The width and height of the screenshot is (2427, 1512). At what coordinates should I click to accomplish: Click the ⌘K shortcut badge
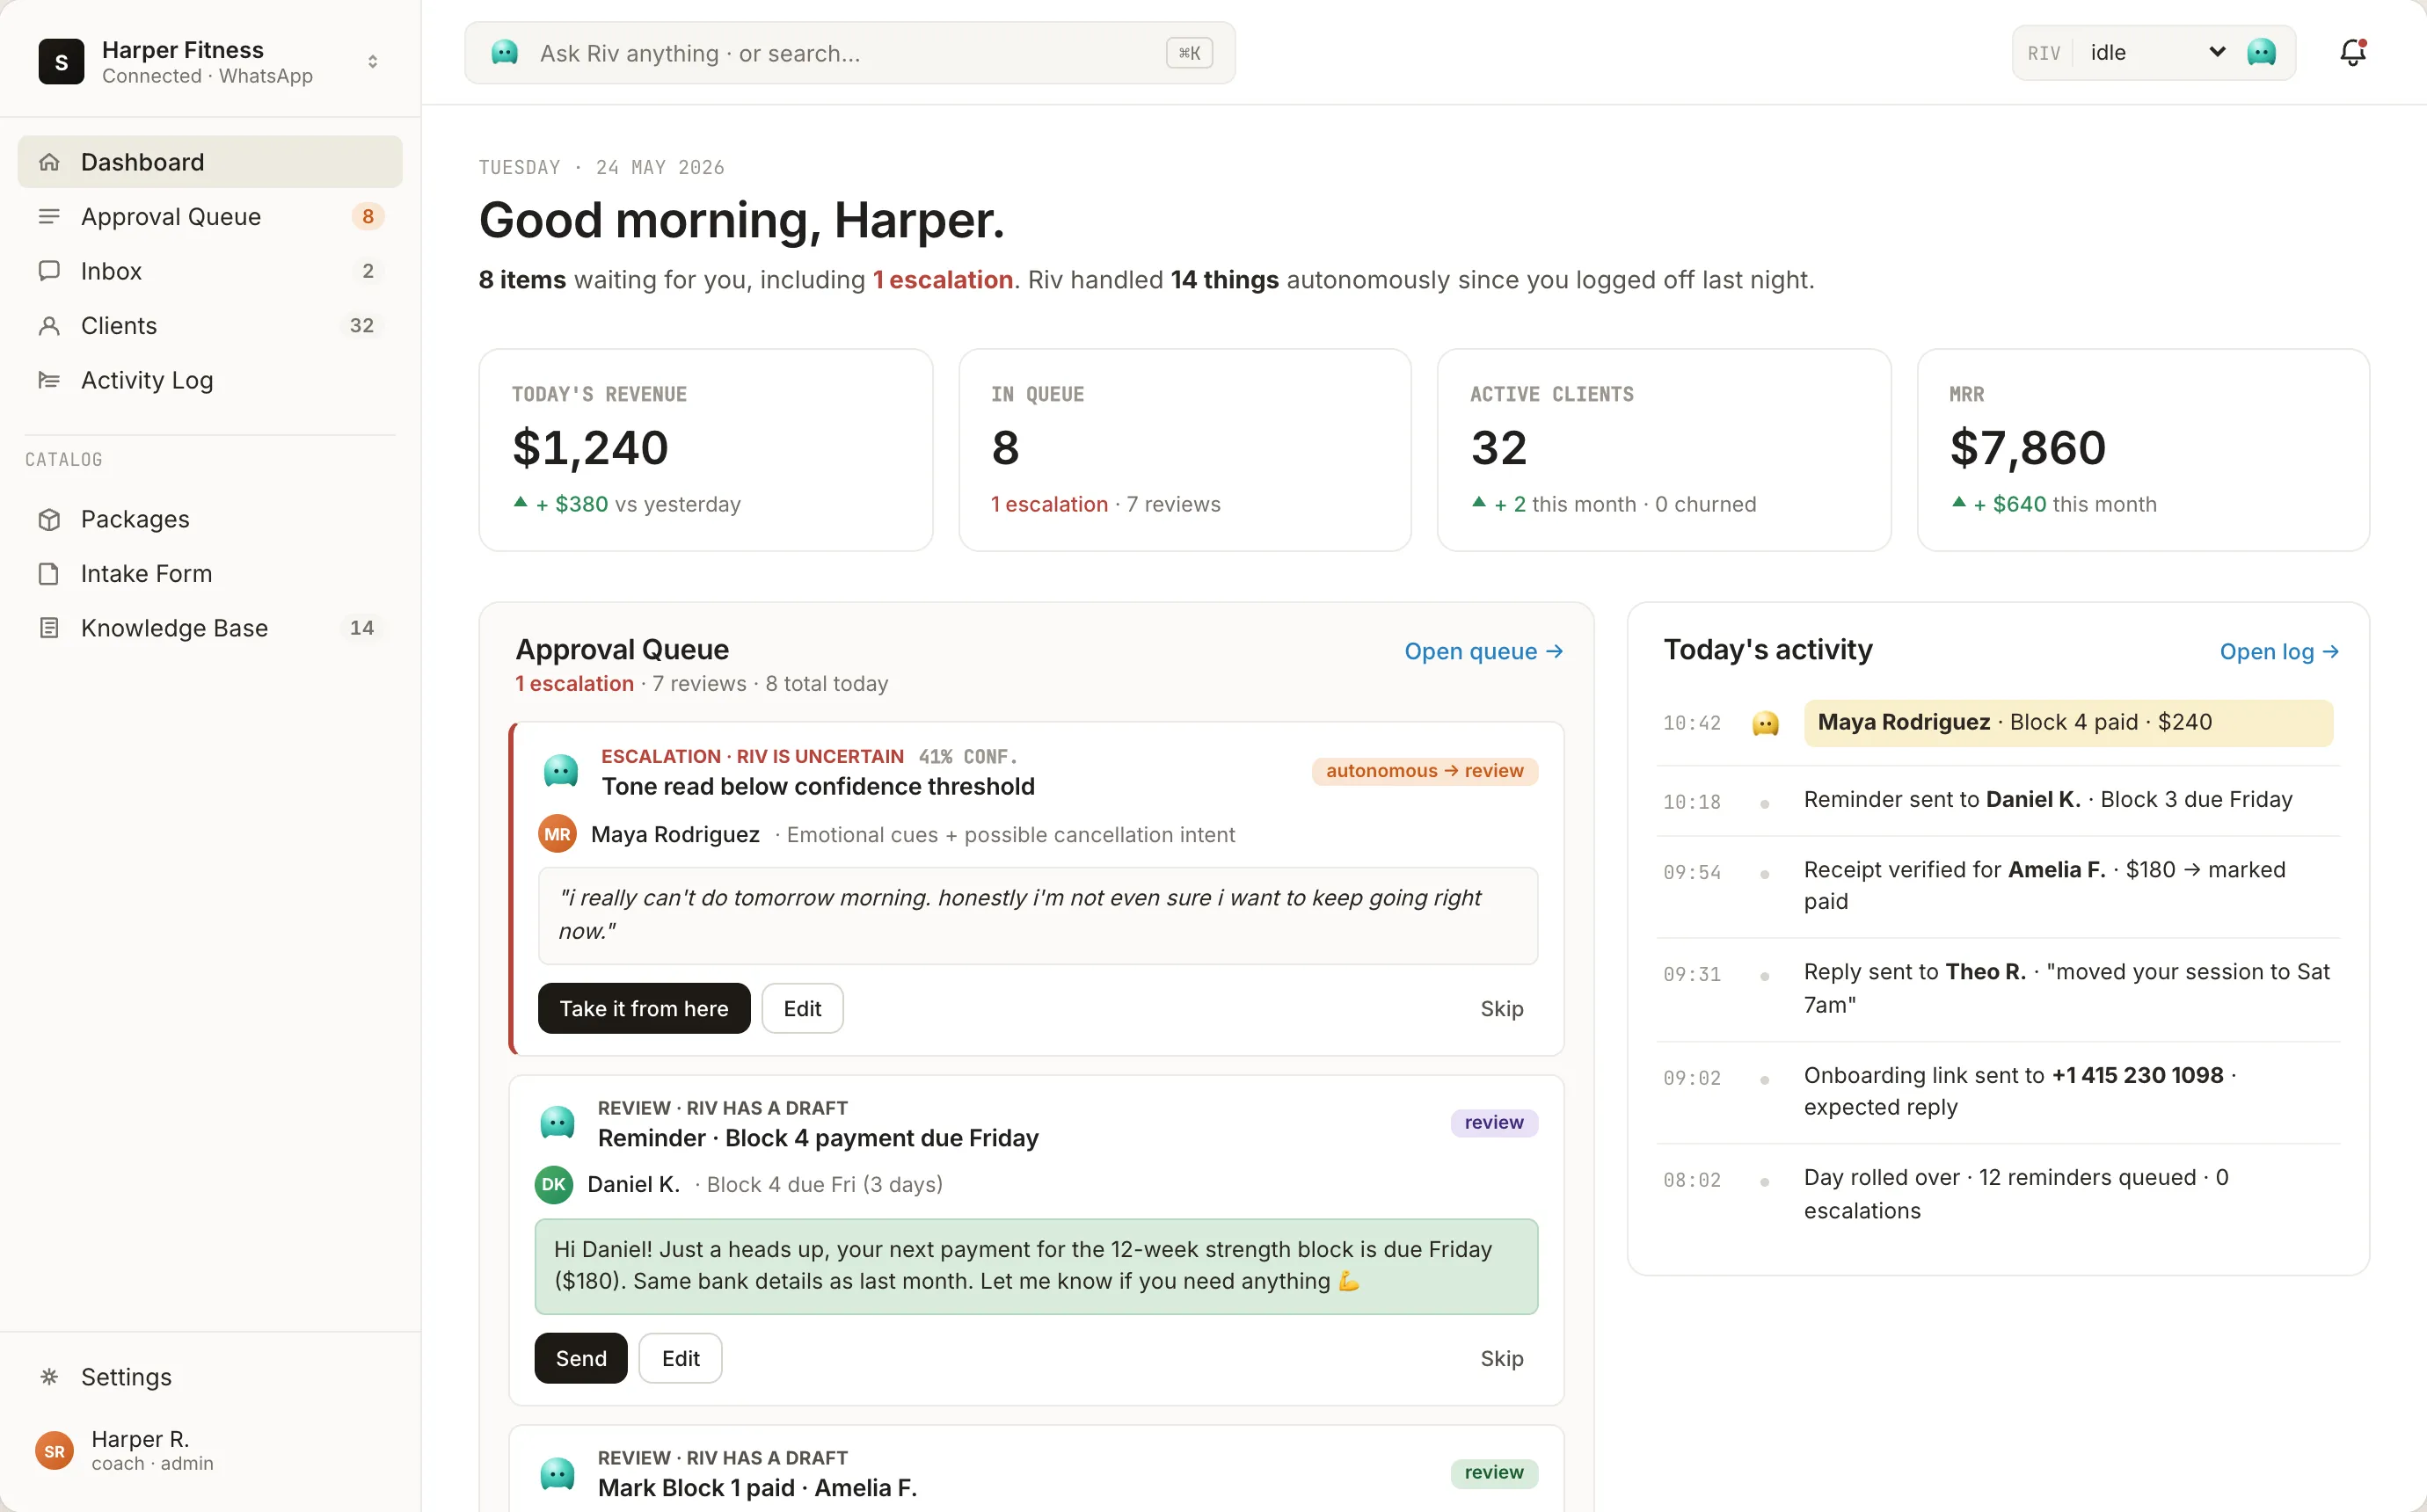1189,53
